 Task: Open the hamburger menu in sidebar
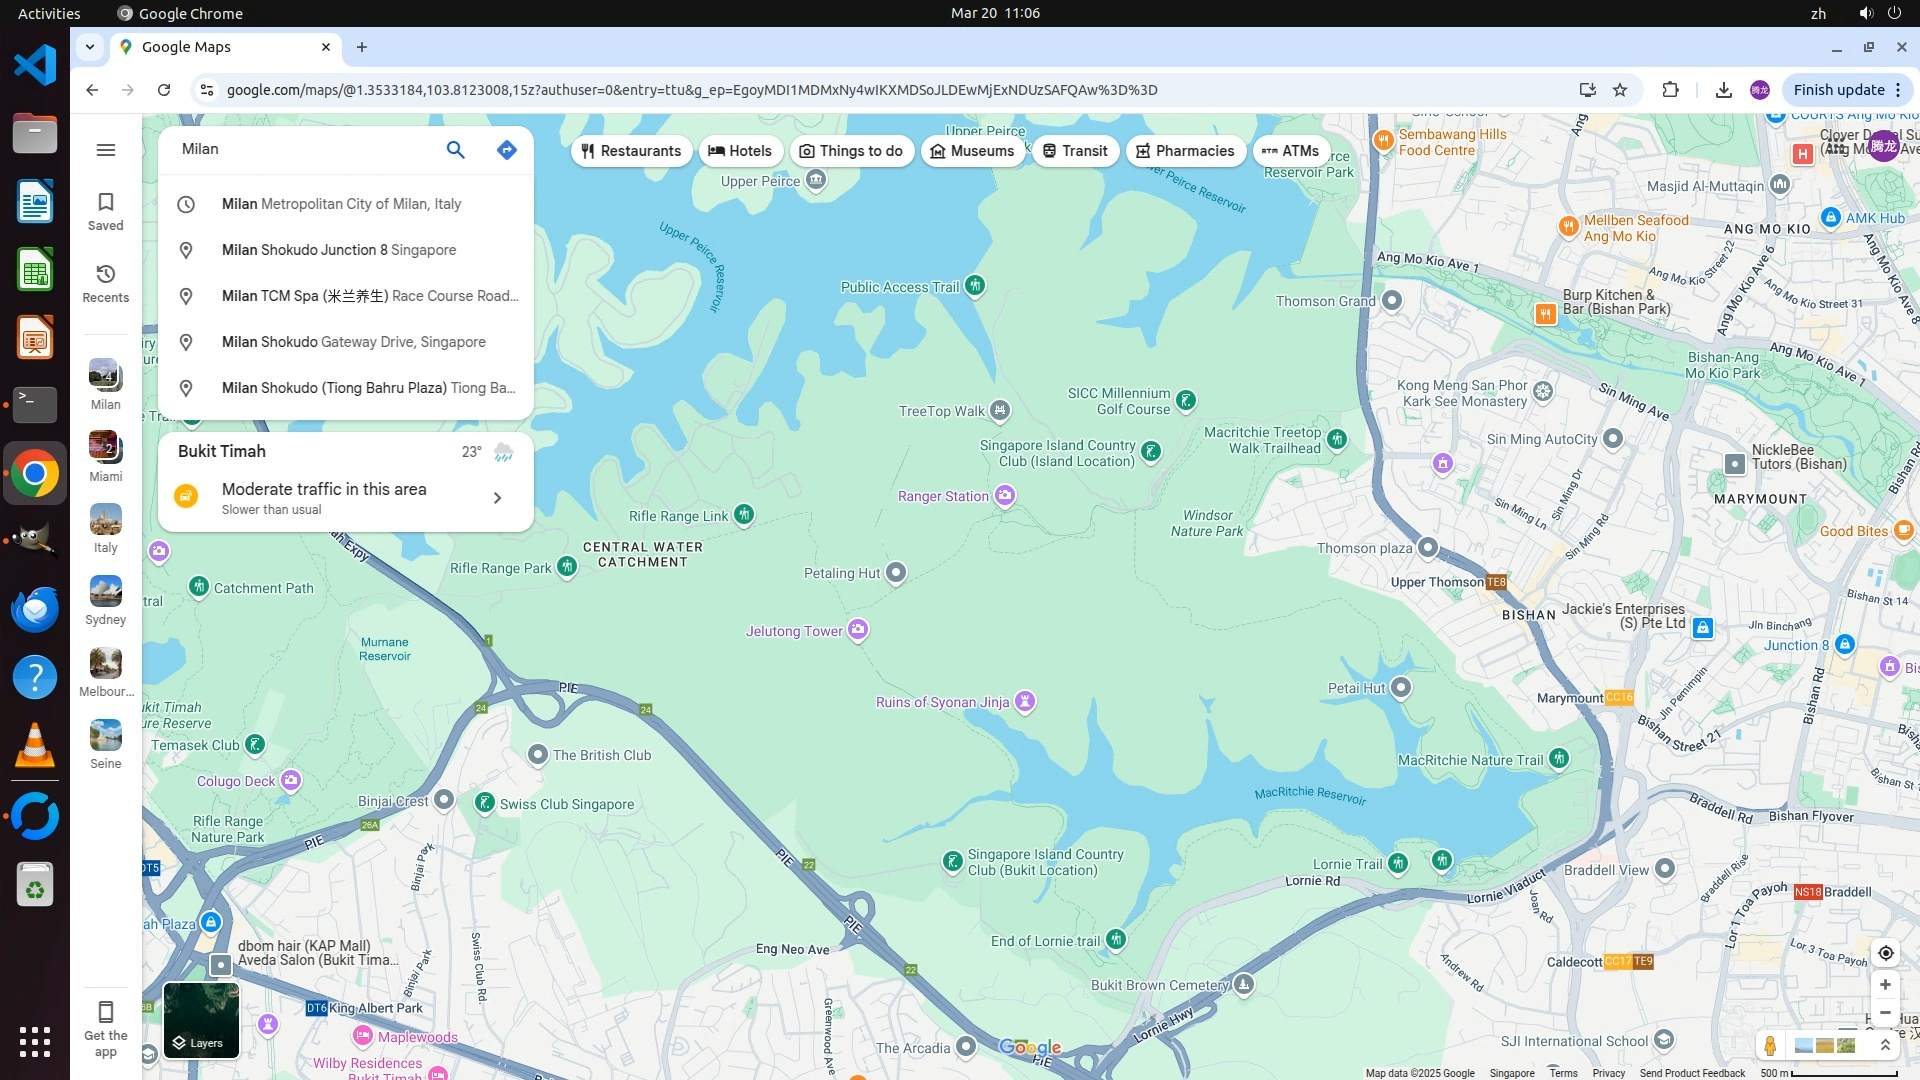click(x=106, y=150)
